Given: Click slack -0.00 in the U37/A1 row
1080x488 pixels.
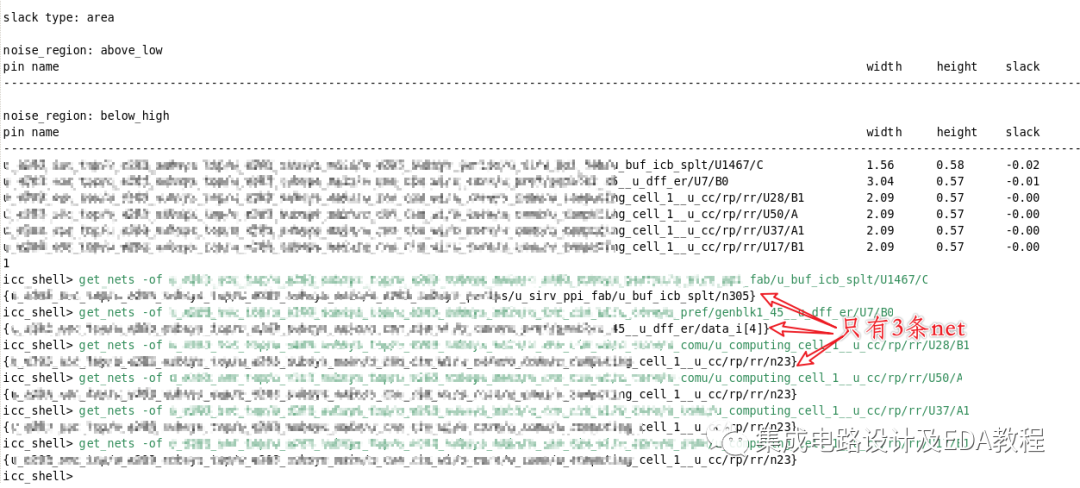Looking at the screenshot, I should pyautogui.click(x=1022, y=231).
